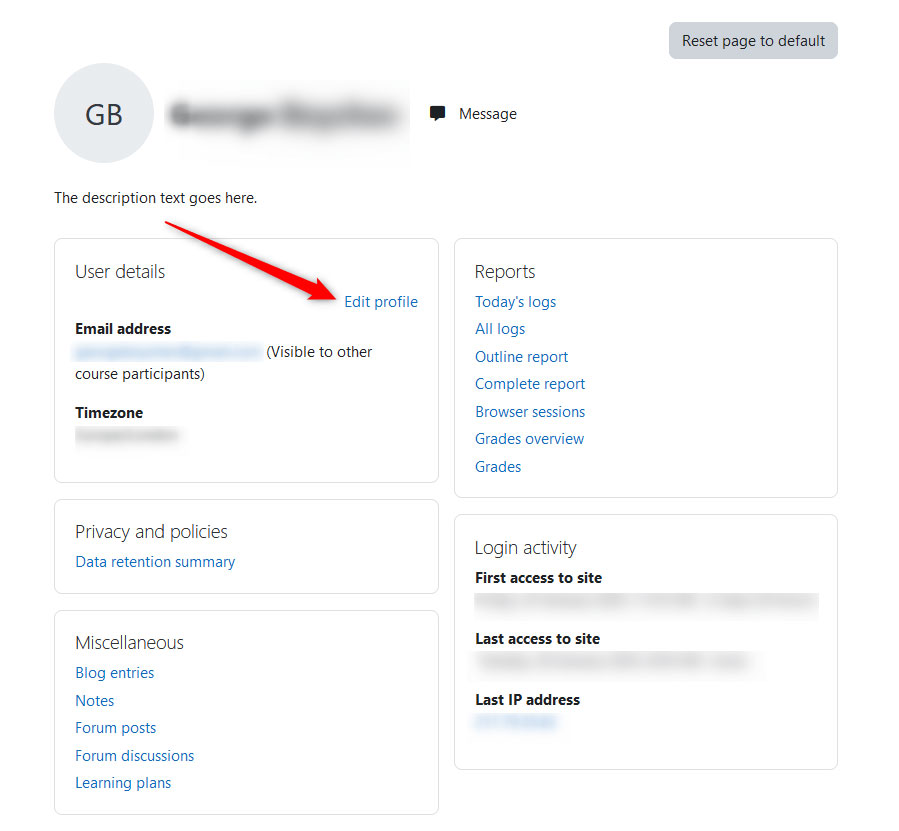Open the Notes page
Screen dimensions: 899x831
pyautogui.click(x=94, y=700)
